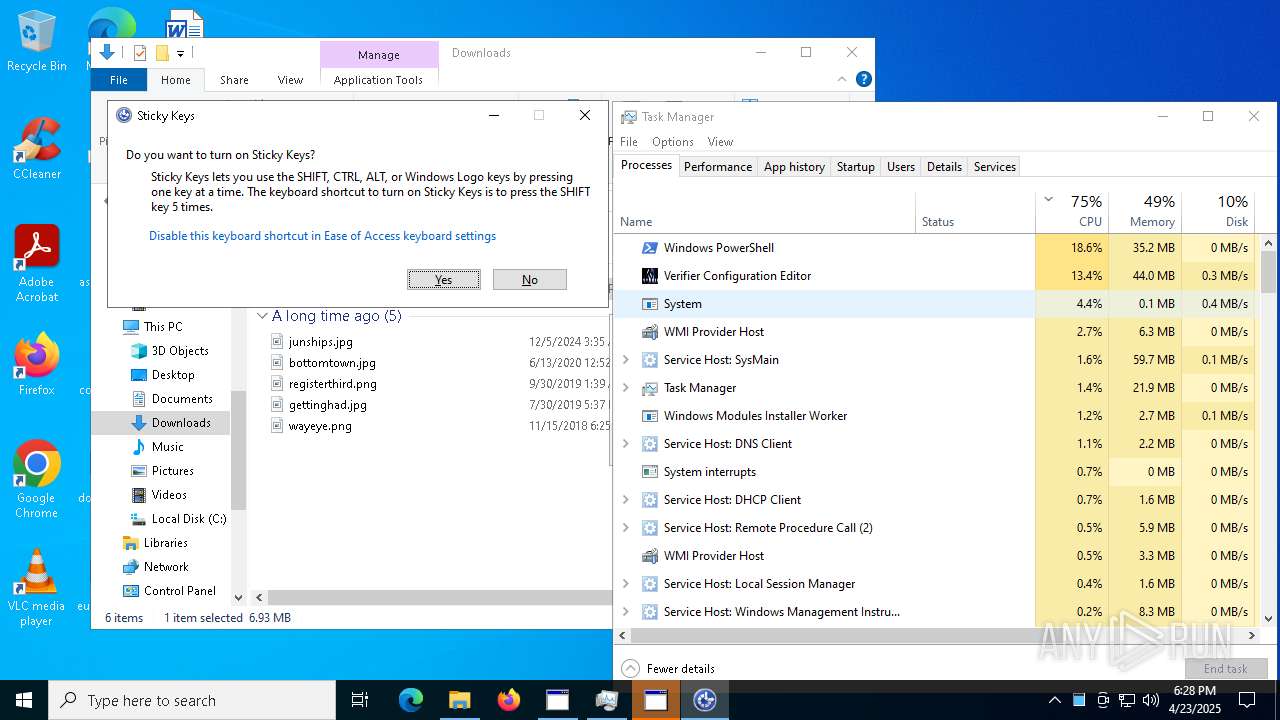This screenshot has height=720, width=1280.
Task: Launch Firefox from desktop icon
Action: (x=37, y=364)
